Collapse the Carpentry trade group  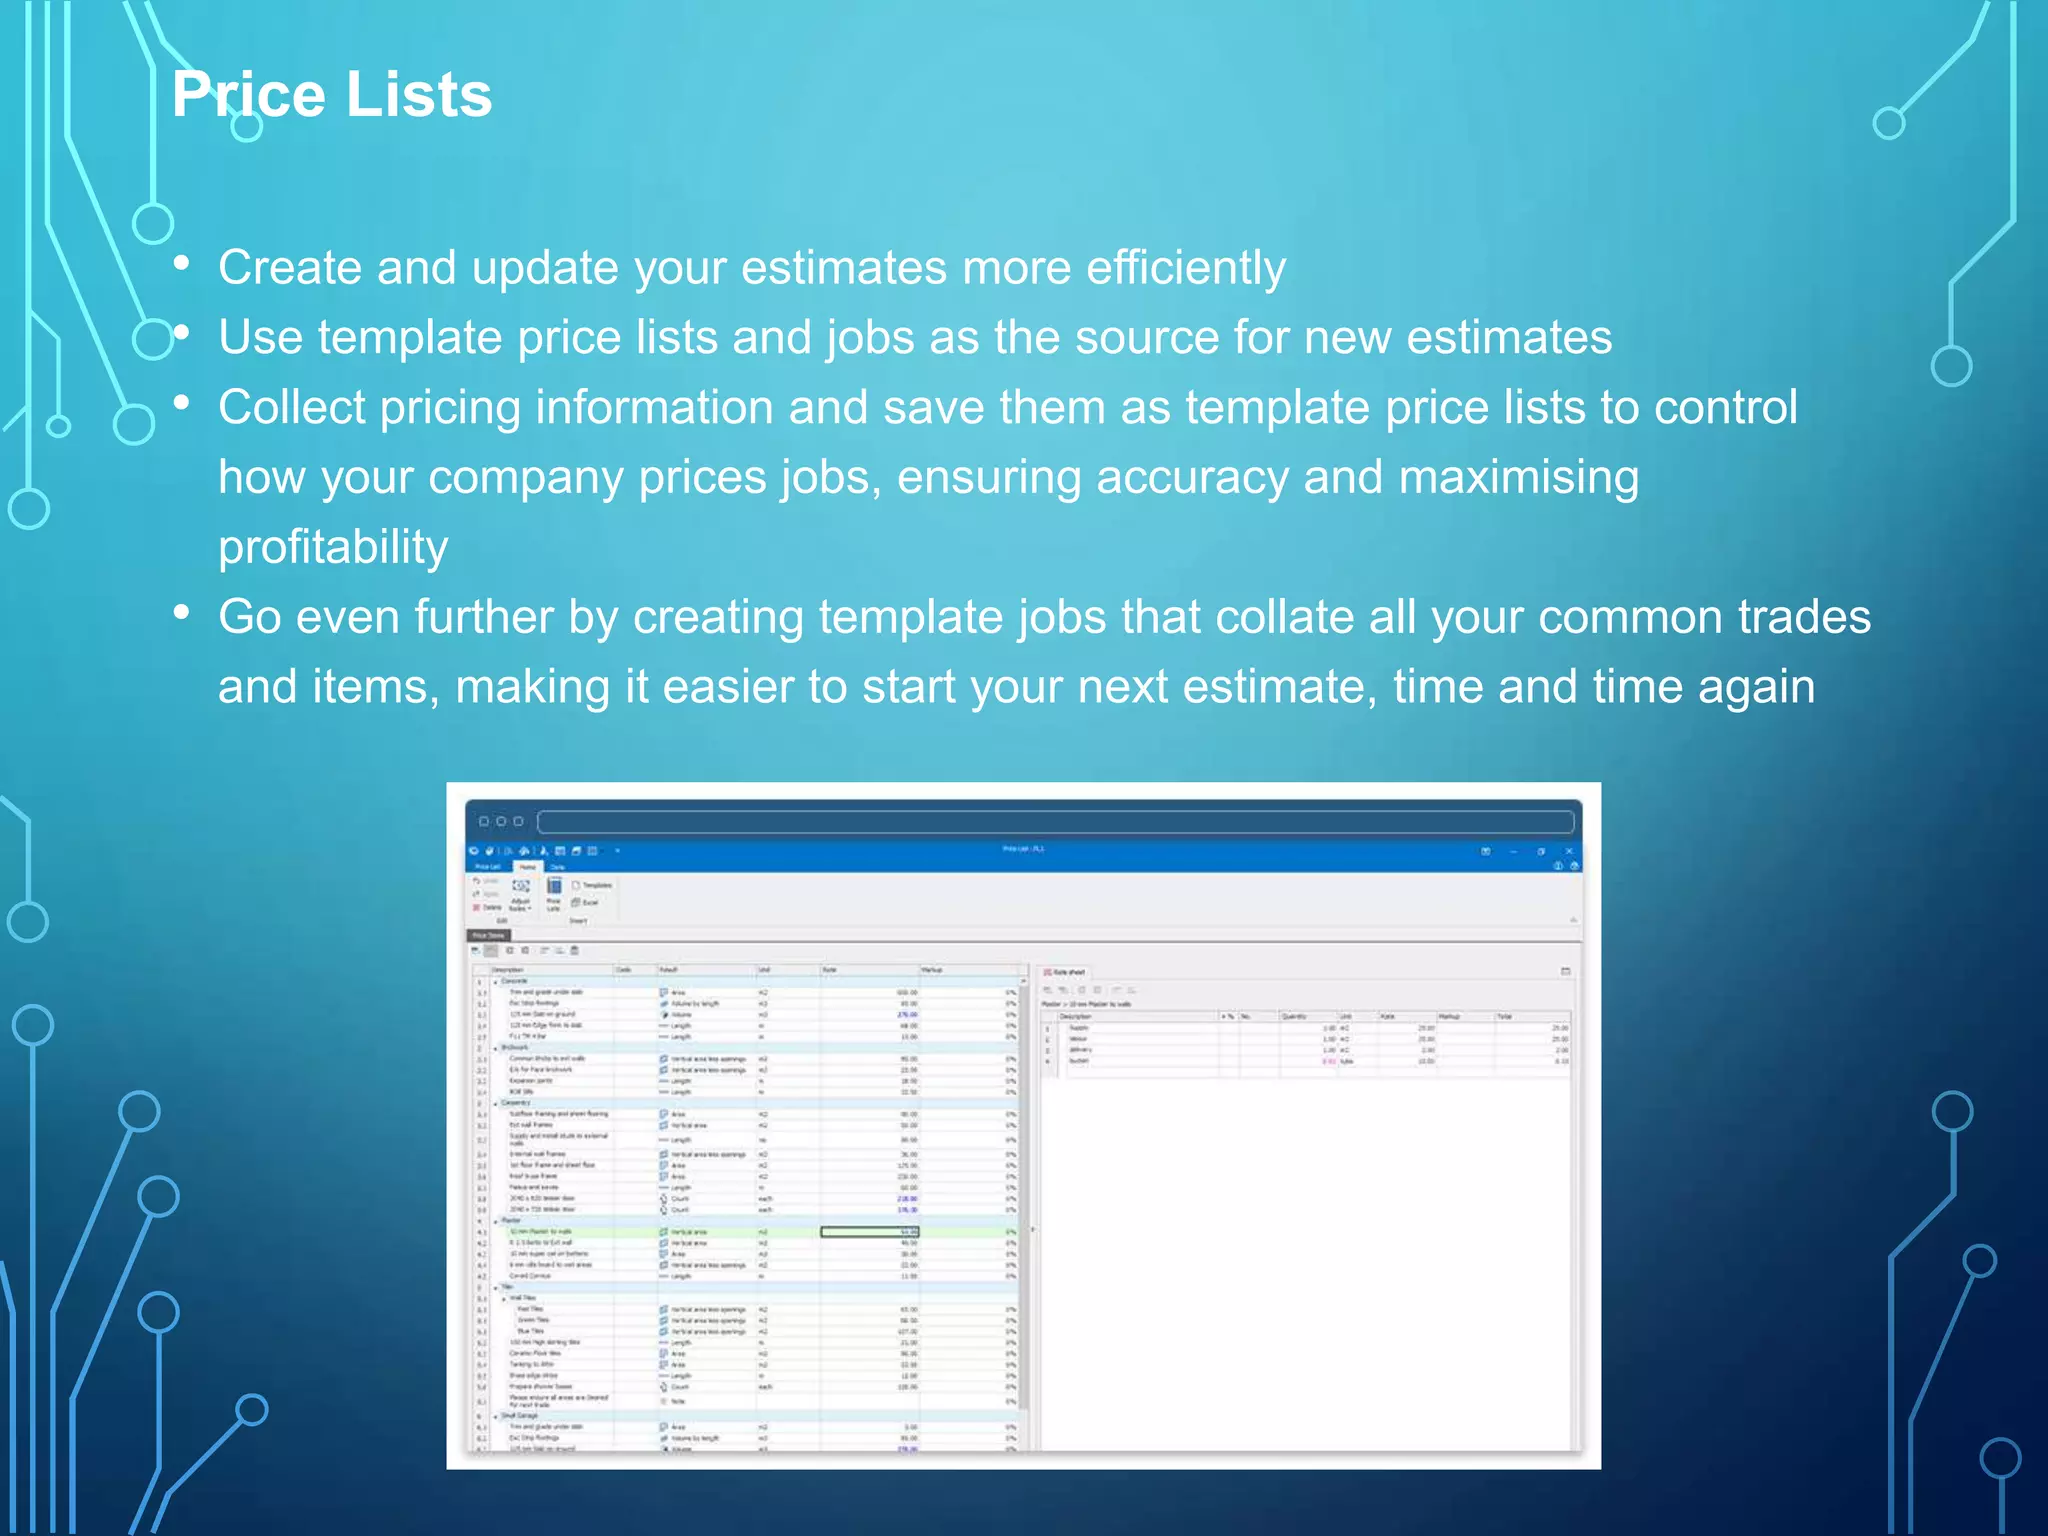(x=495, y=1103)
